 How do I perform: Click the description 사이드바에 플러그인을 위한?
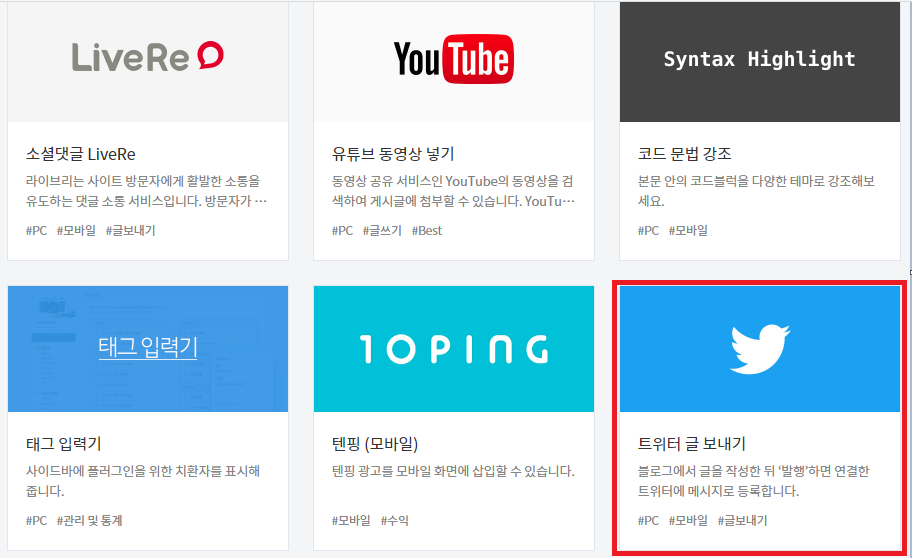pos(143,481)
